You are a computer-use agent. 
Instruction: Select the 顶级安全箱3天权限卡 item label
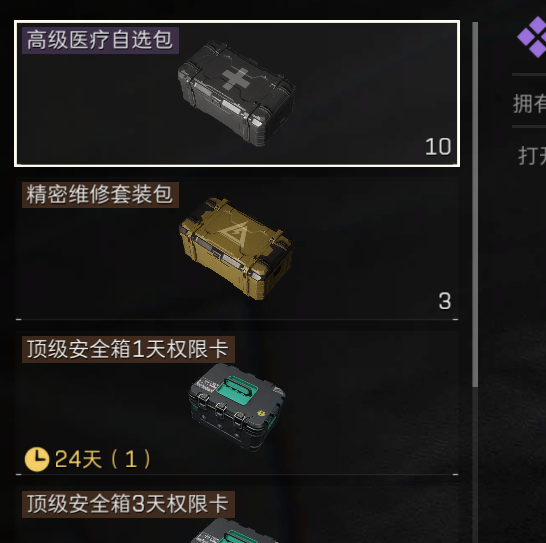pyautogui.click(x=128, y=504)
